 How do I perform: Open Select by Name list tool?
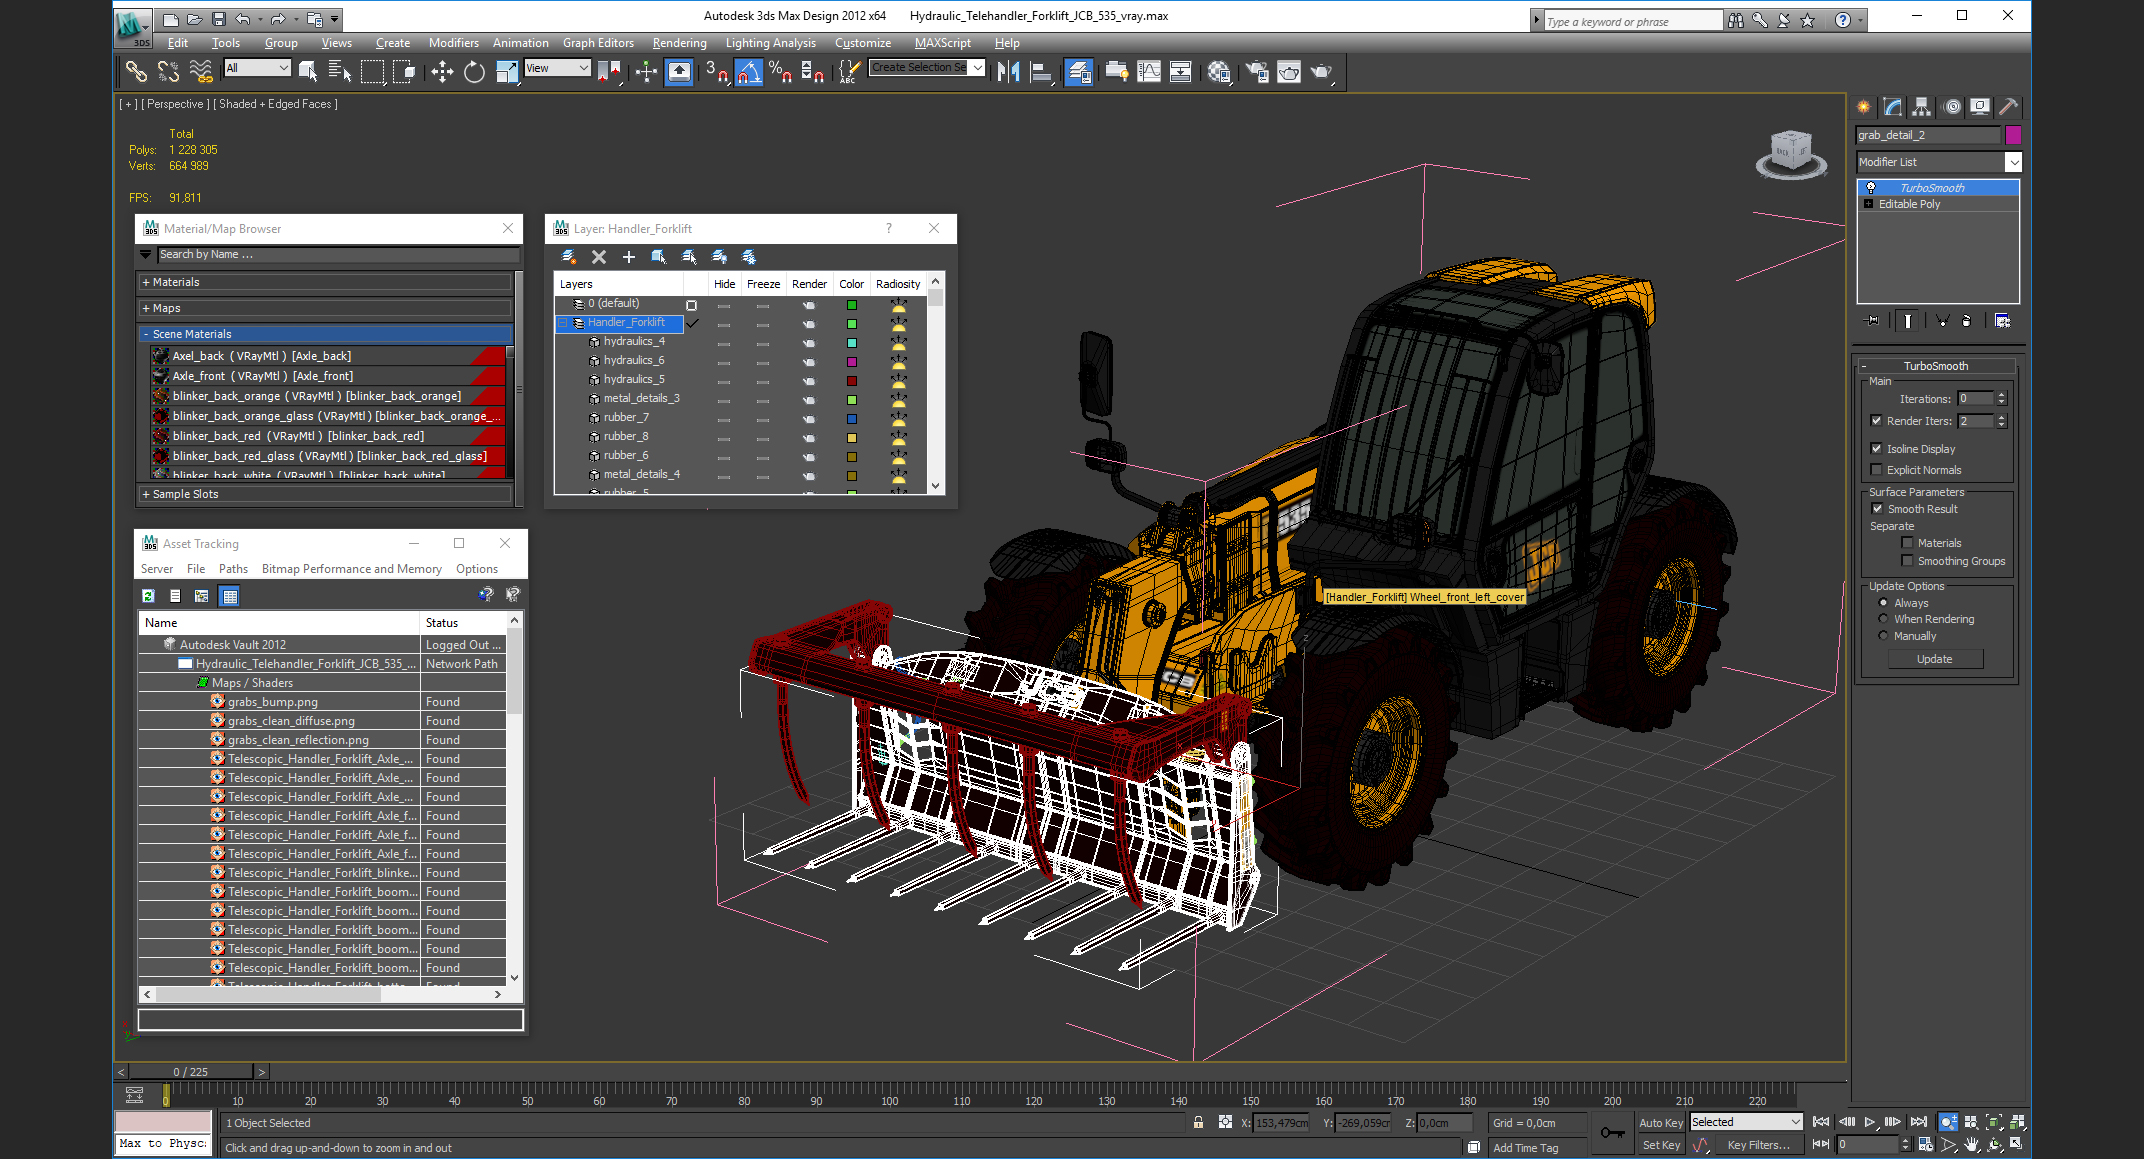339,71
